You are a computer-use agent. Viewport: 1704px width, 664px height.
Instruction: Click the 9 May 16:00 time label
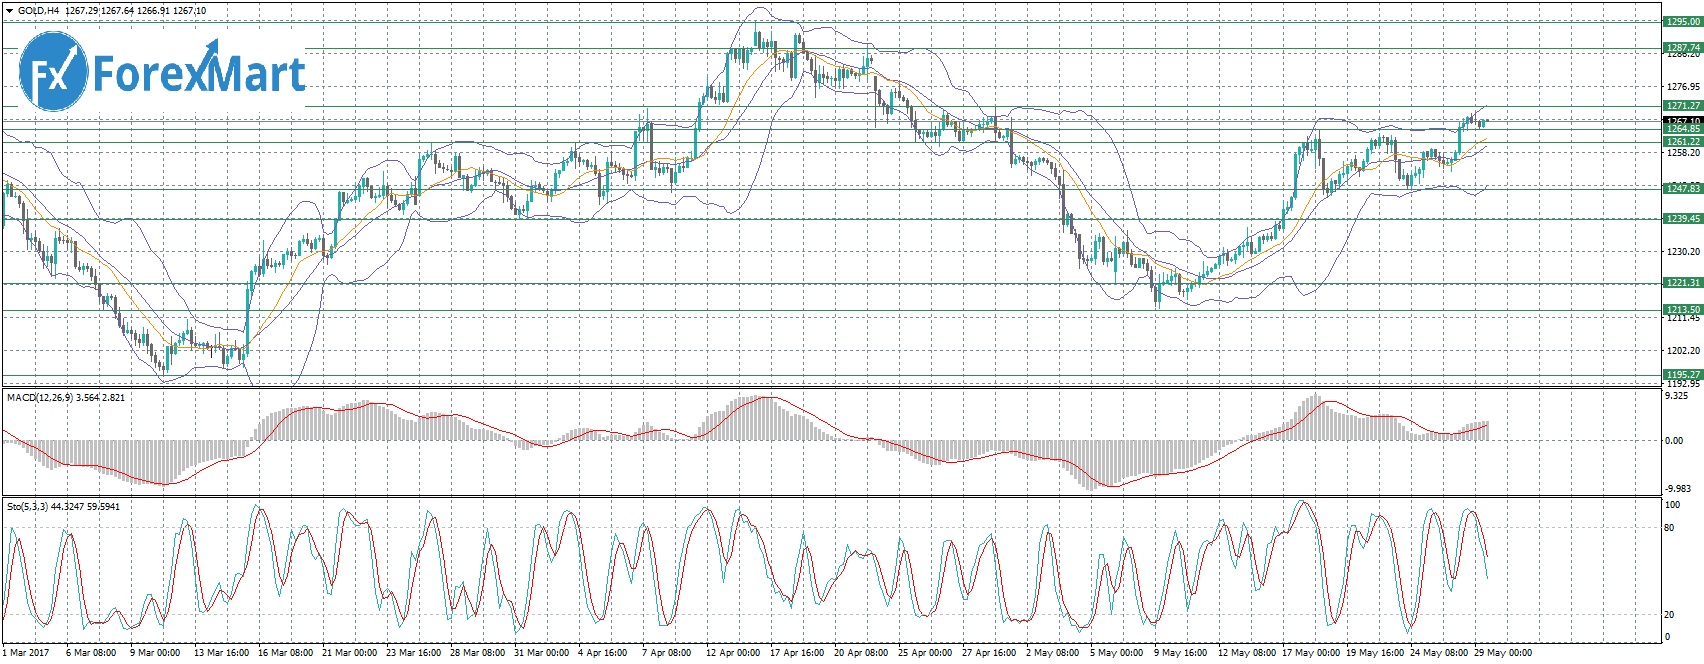point(1181,653)
